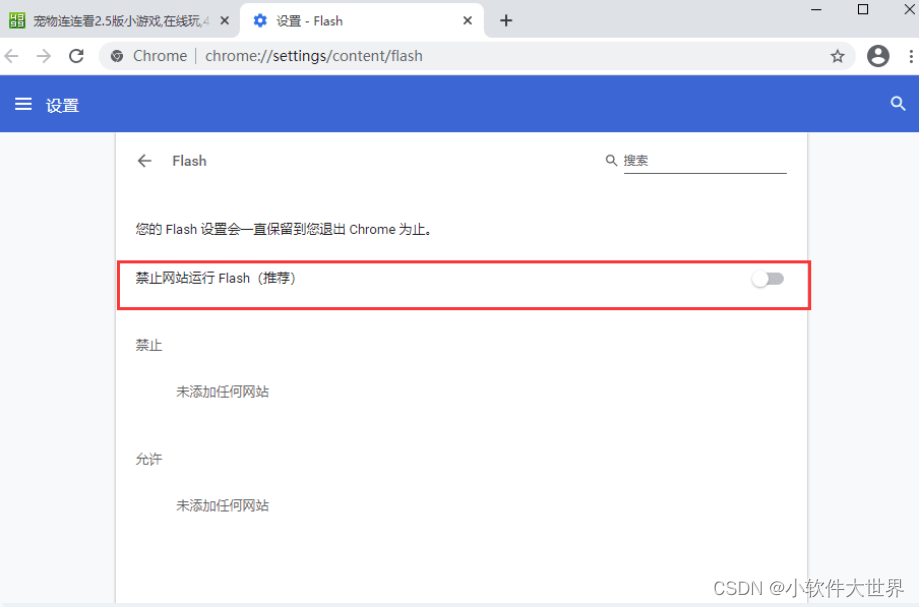Click the settings gear favicon on tab
This screenshot has width=919, height=607.
point(260,21)
